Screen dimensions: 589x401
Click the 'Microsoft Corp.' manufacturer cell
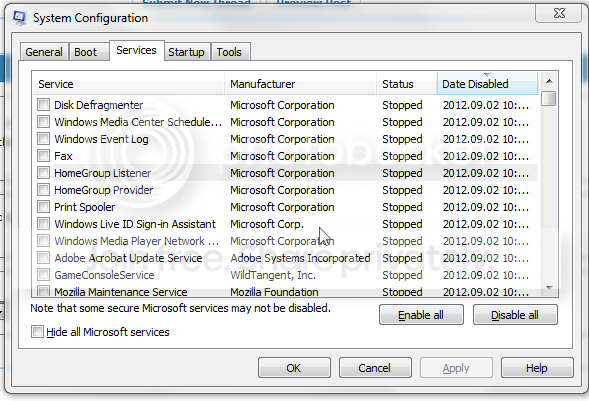tap(267, 224)
